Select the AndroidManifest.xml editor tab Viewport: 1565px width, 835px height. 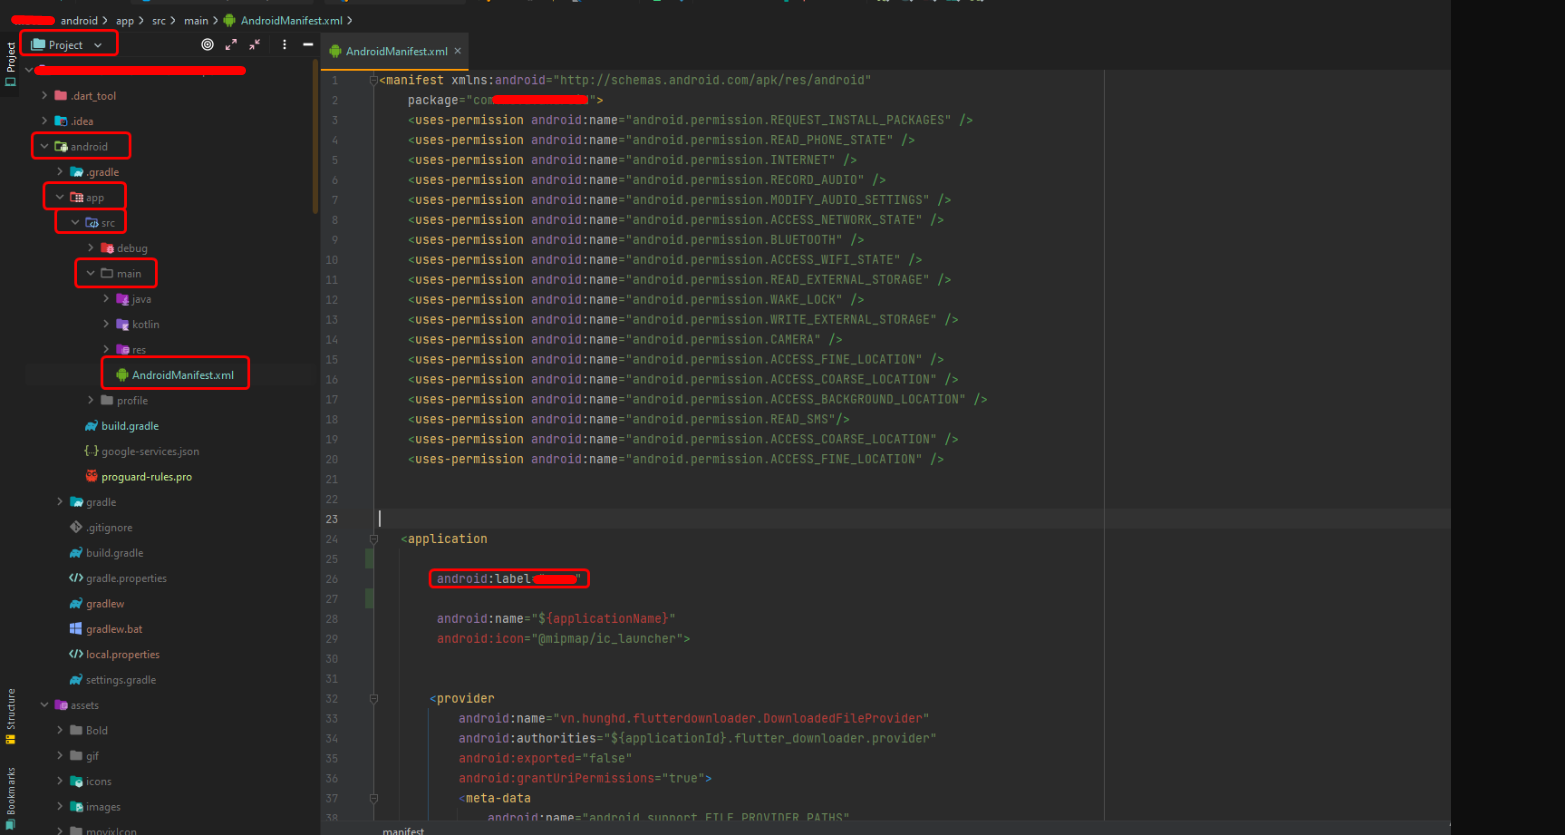[x=396, y=51]
